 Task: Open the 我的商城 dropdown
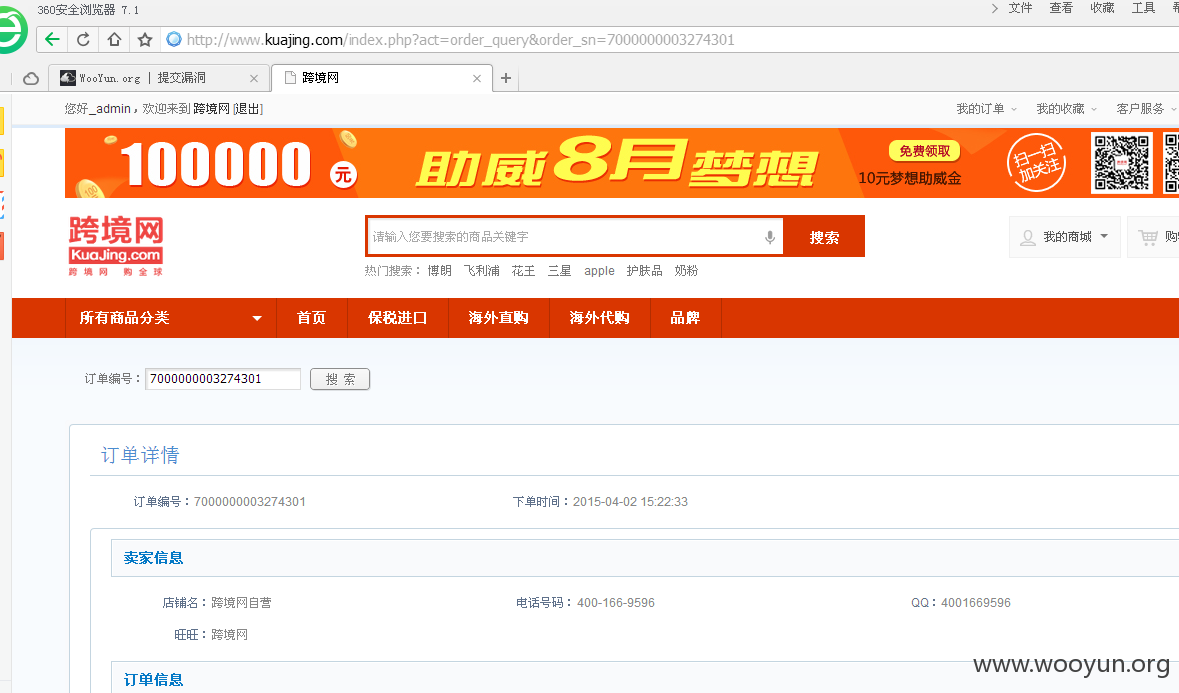(x=1065, y=237)
